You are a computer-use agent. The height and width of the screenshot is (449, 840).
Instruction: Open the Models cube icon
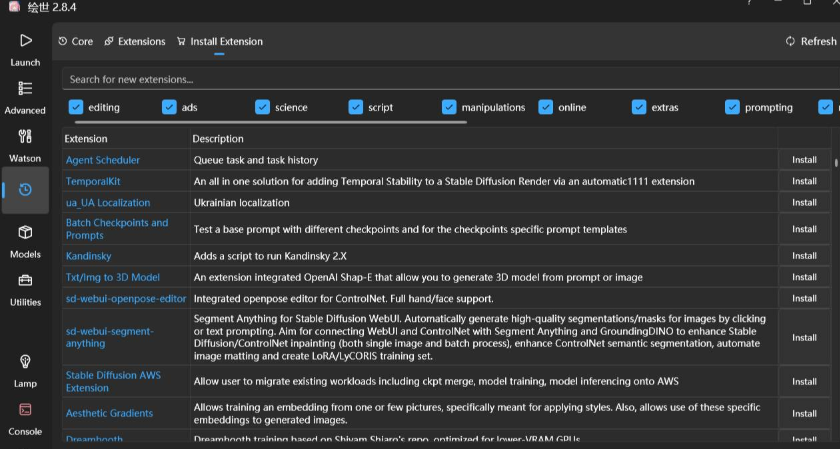point(25,233)
